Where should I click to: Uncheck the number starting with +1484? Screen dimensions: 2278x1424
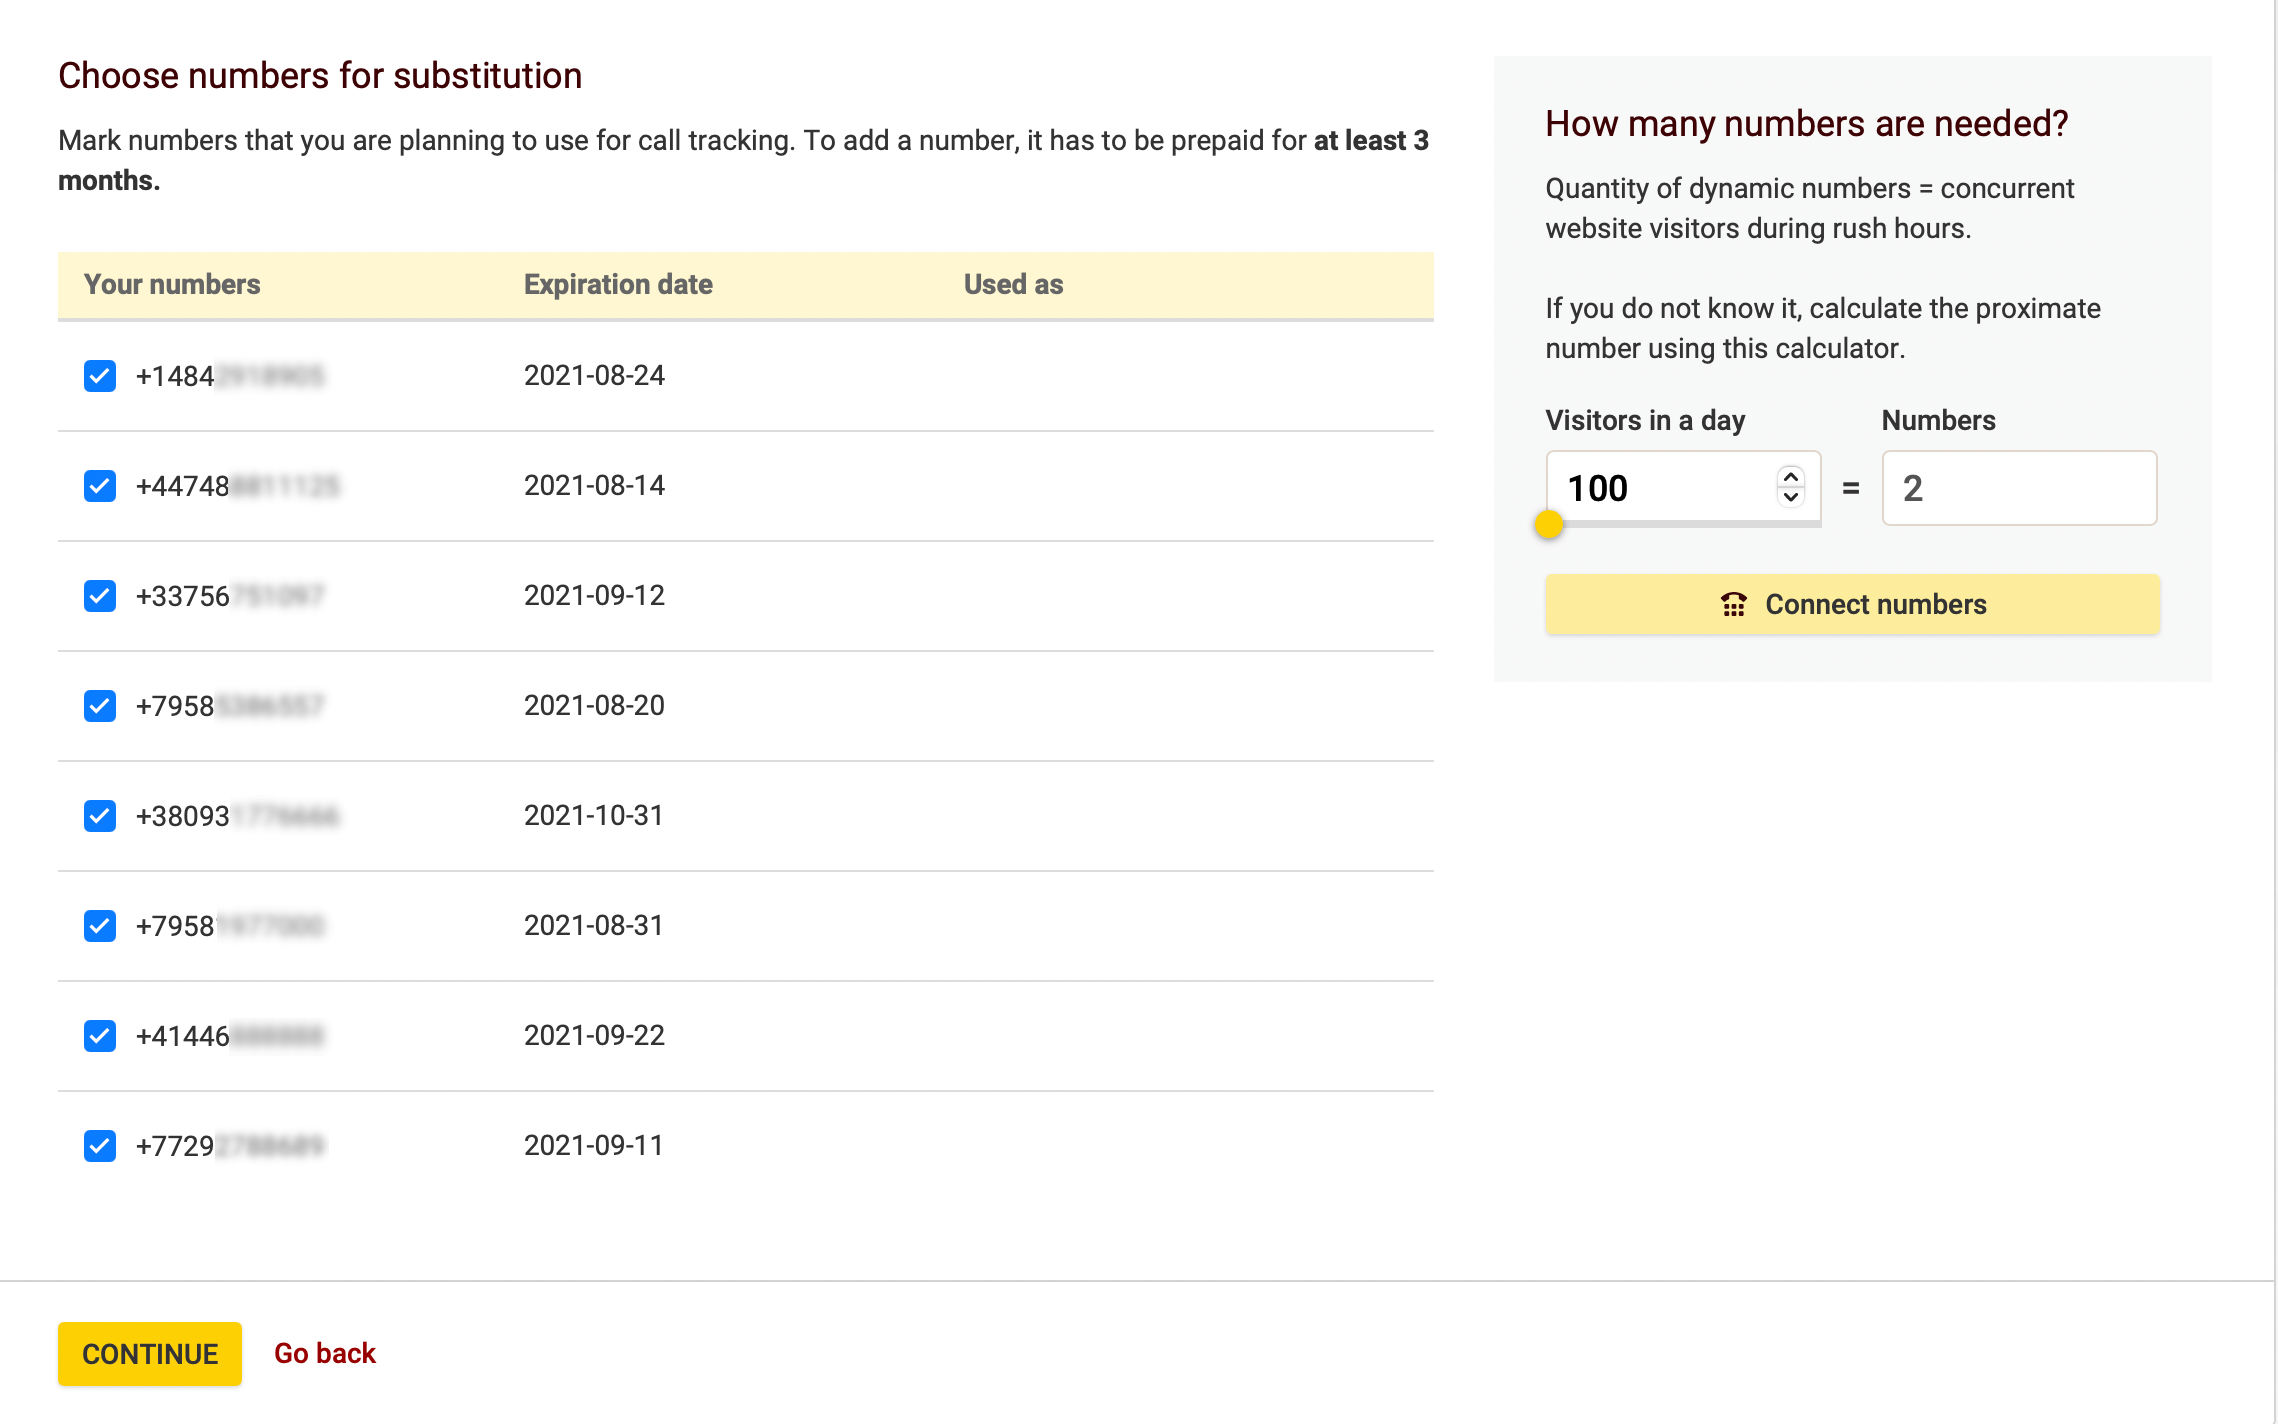pyautogui.click(x=100, y=376)
